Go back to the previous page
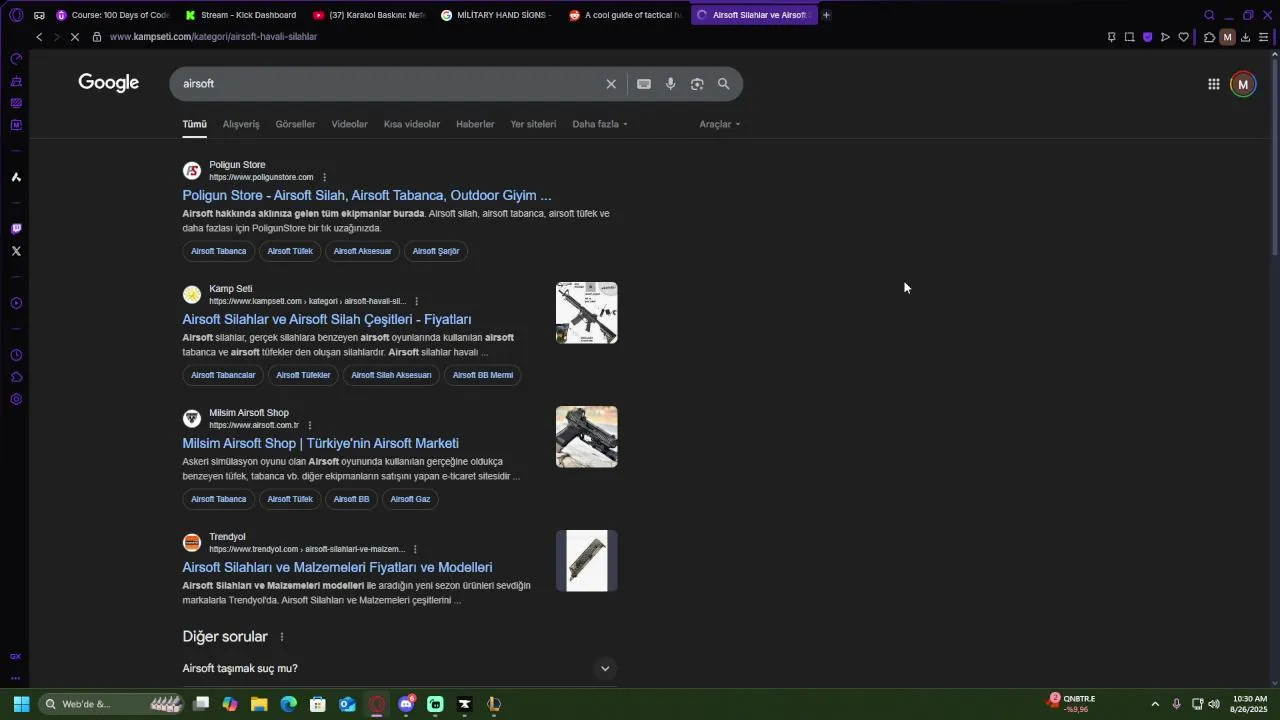1280x720 pixels. tap(39, 37)
